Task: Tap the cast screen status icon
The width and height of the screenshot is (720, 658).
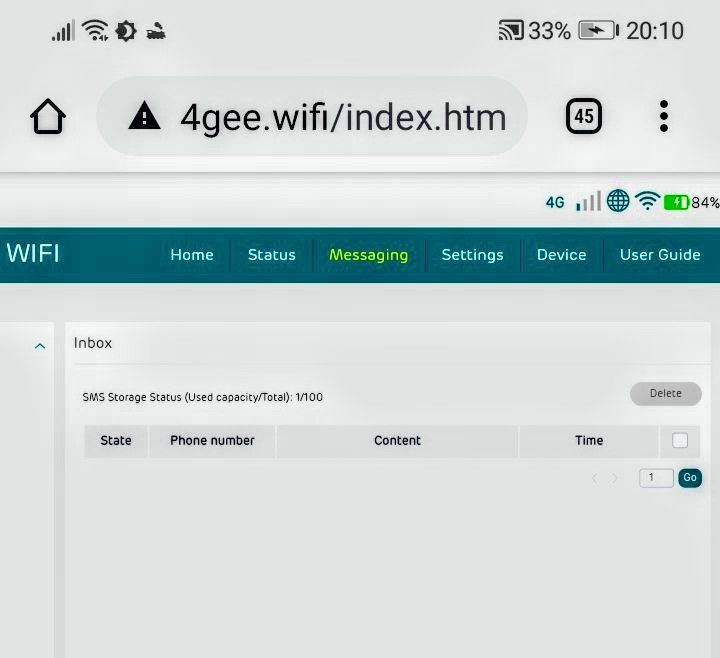Action: [511, 30]
